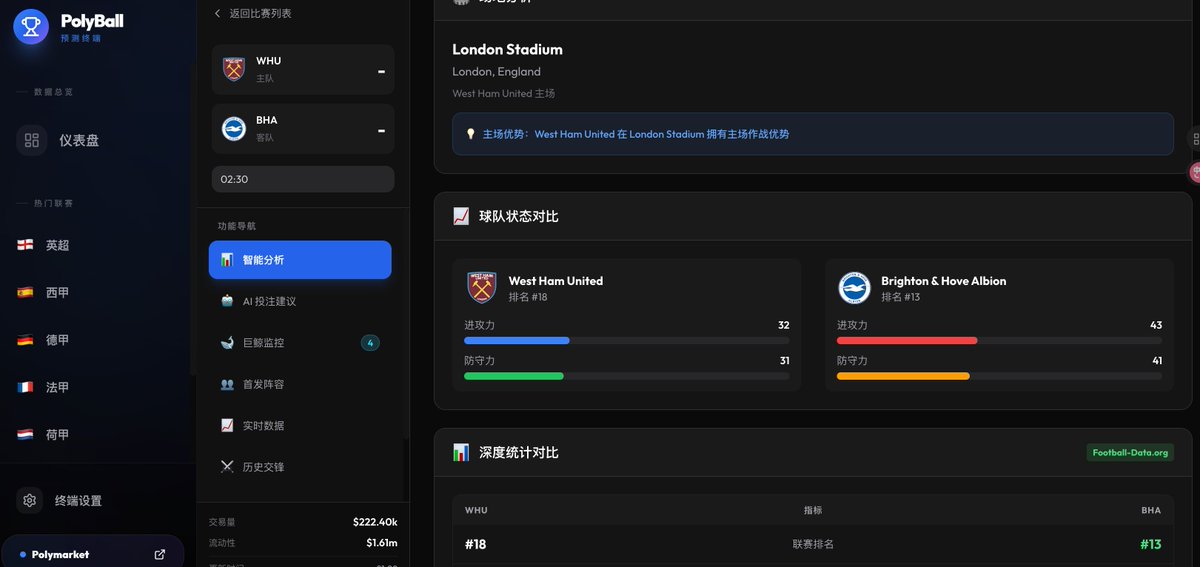Click Brighton & Hove Albion crest in comparison card
Screen dimensions: 1200x567
click(x=854, y=288)
